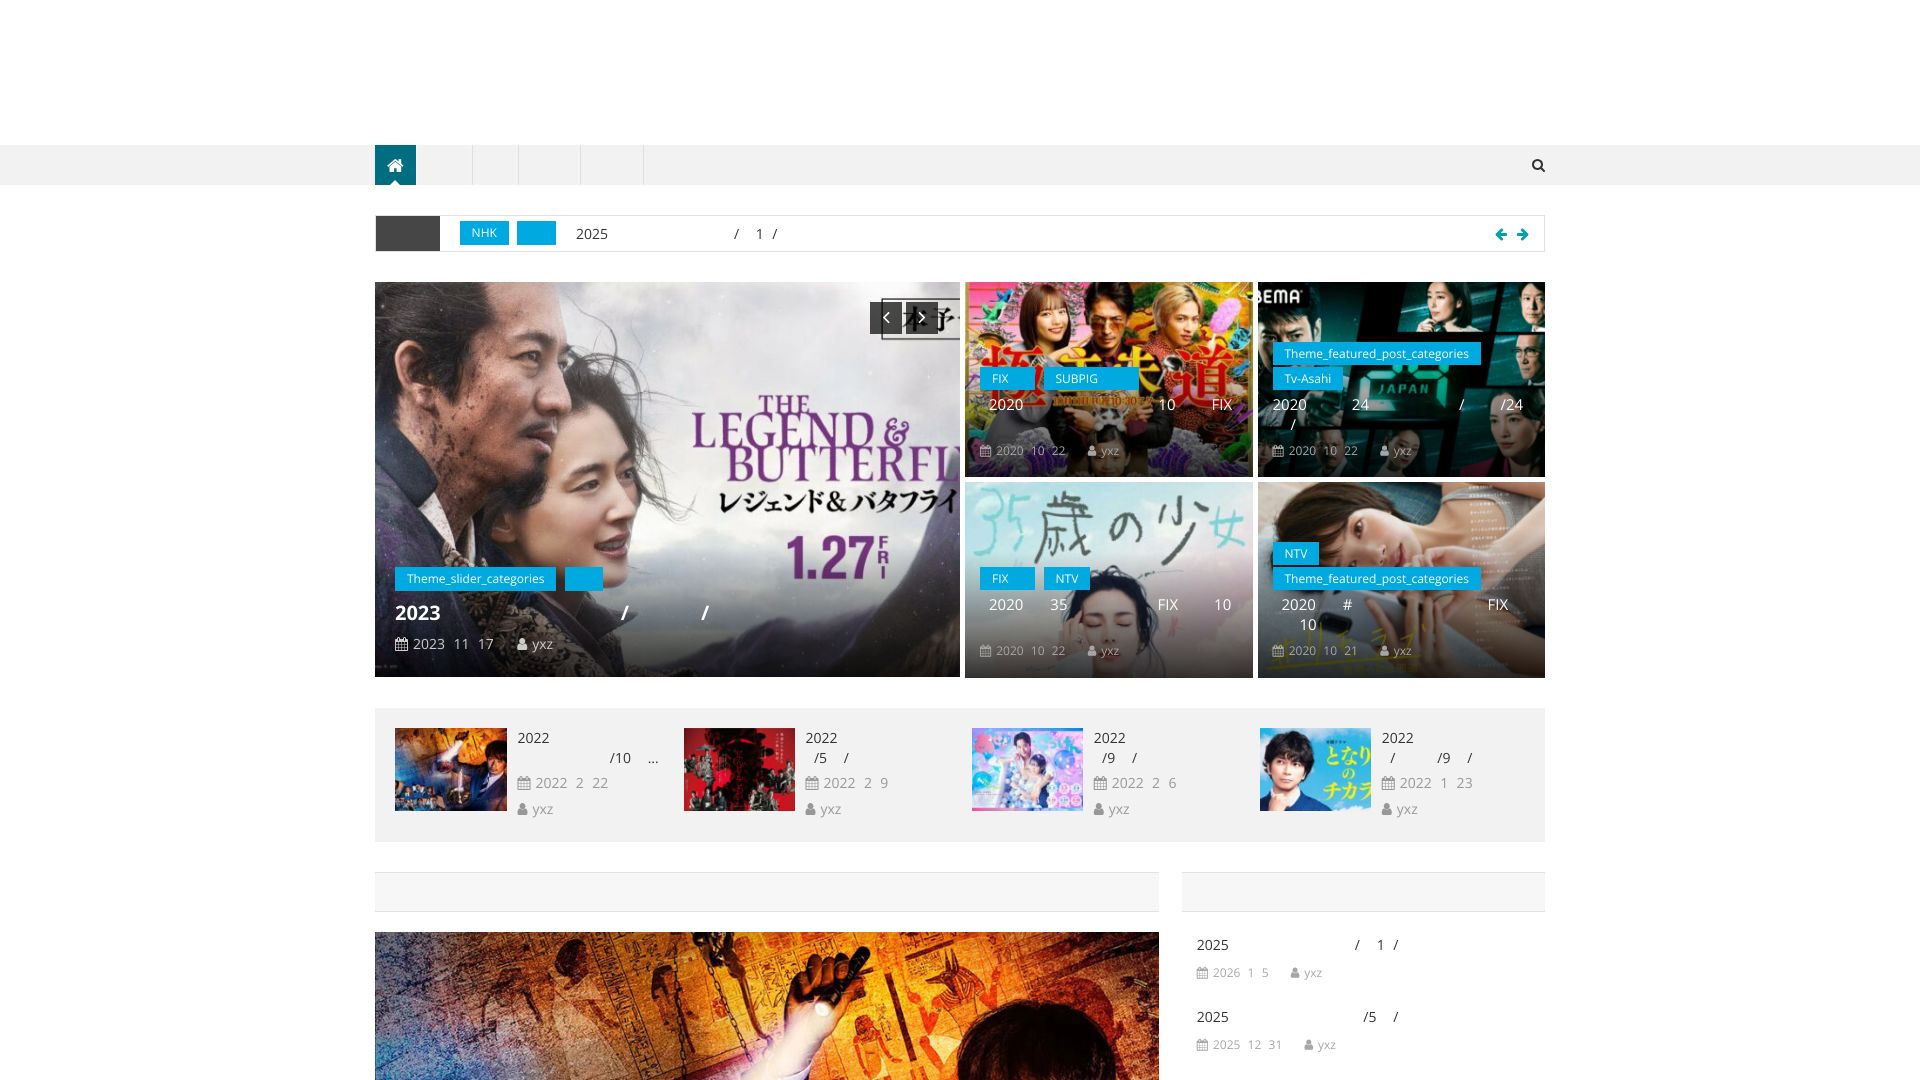Viewport: 1920px width, 1080px height.
Task: Click user icon in the SUBPIG card
Action: coord(1092,451)
